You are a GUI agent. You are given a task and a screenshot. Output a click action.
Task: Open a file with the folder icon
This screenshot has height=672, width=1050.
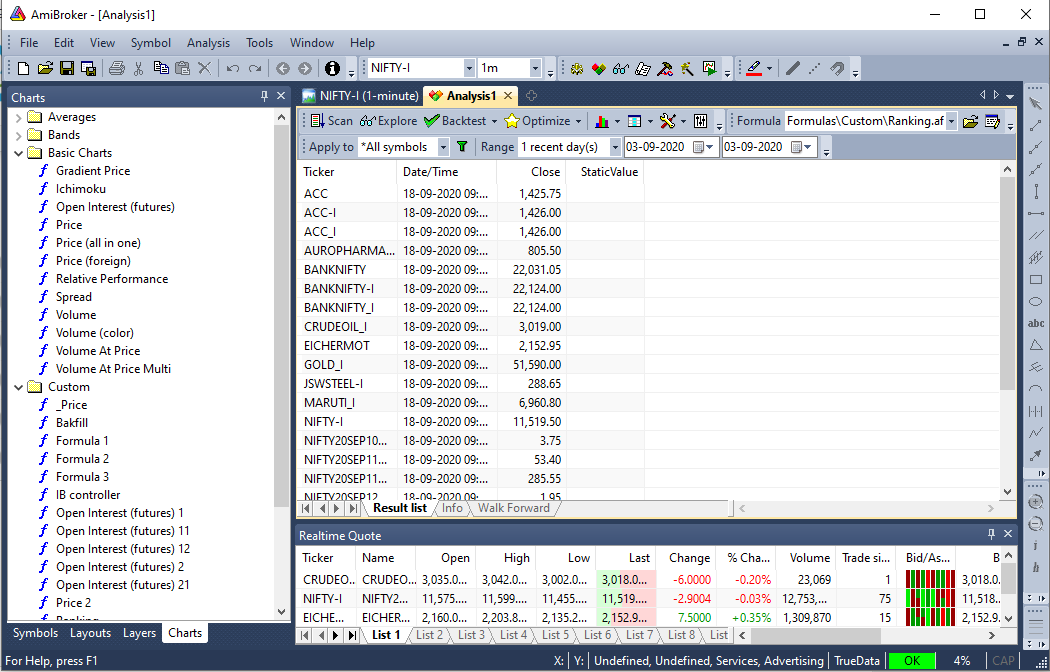click(x=45, y=68)
